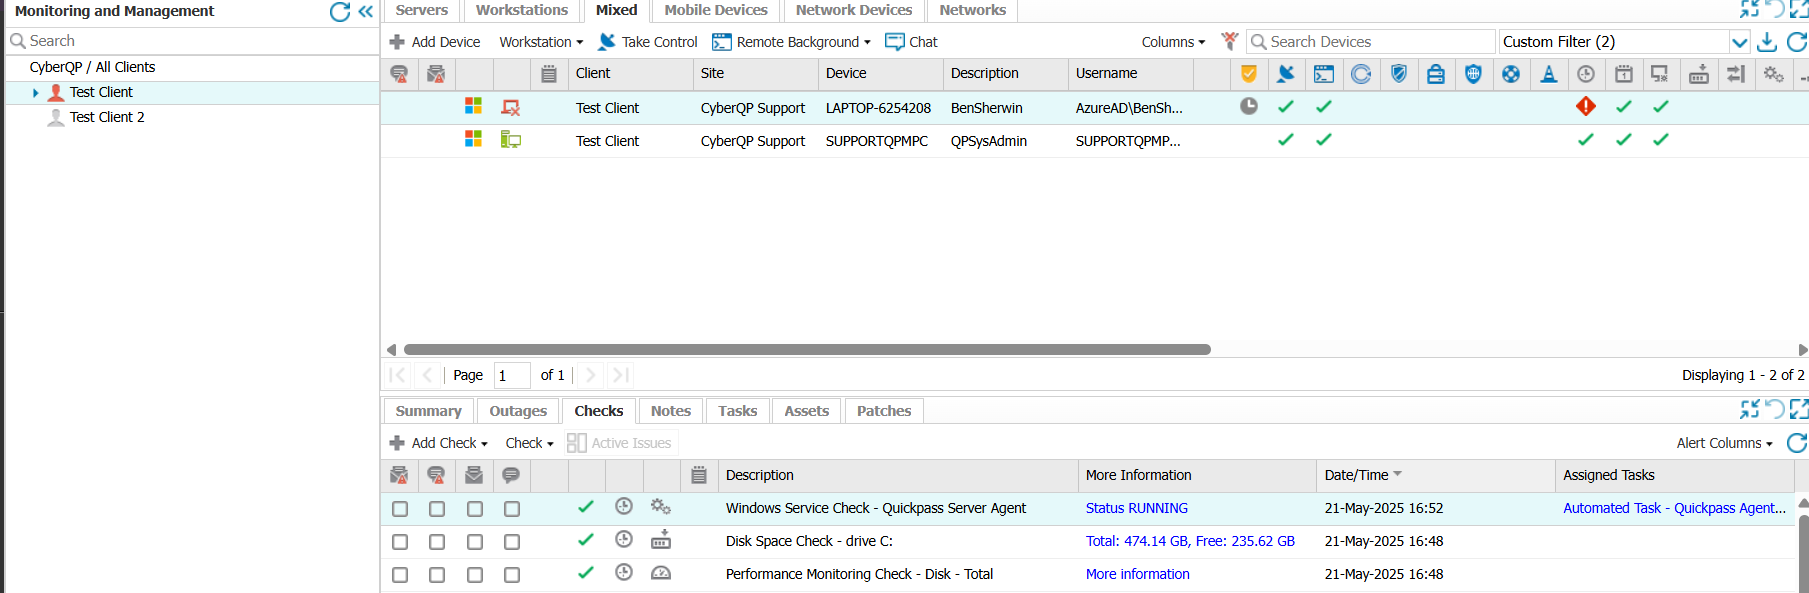The image size is (1809, 593).
Task: Open the Workstation dropdown menu
Action: coord(541,42)
